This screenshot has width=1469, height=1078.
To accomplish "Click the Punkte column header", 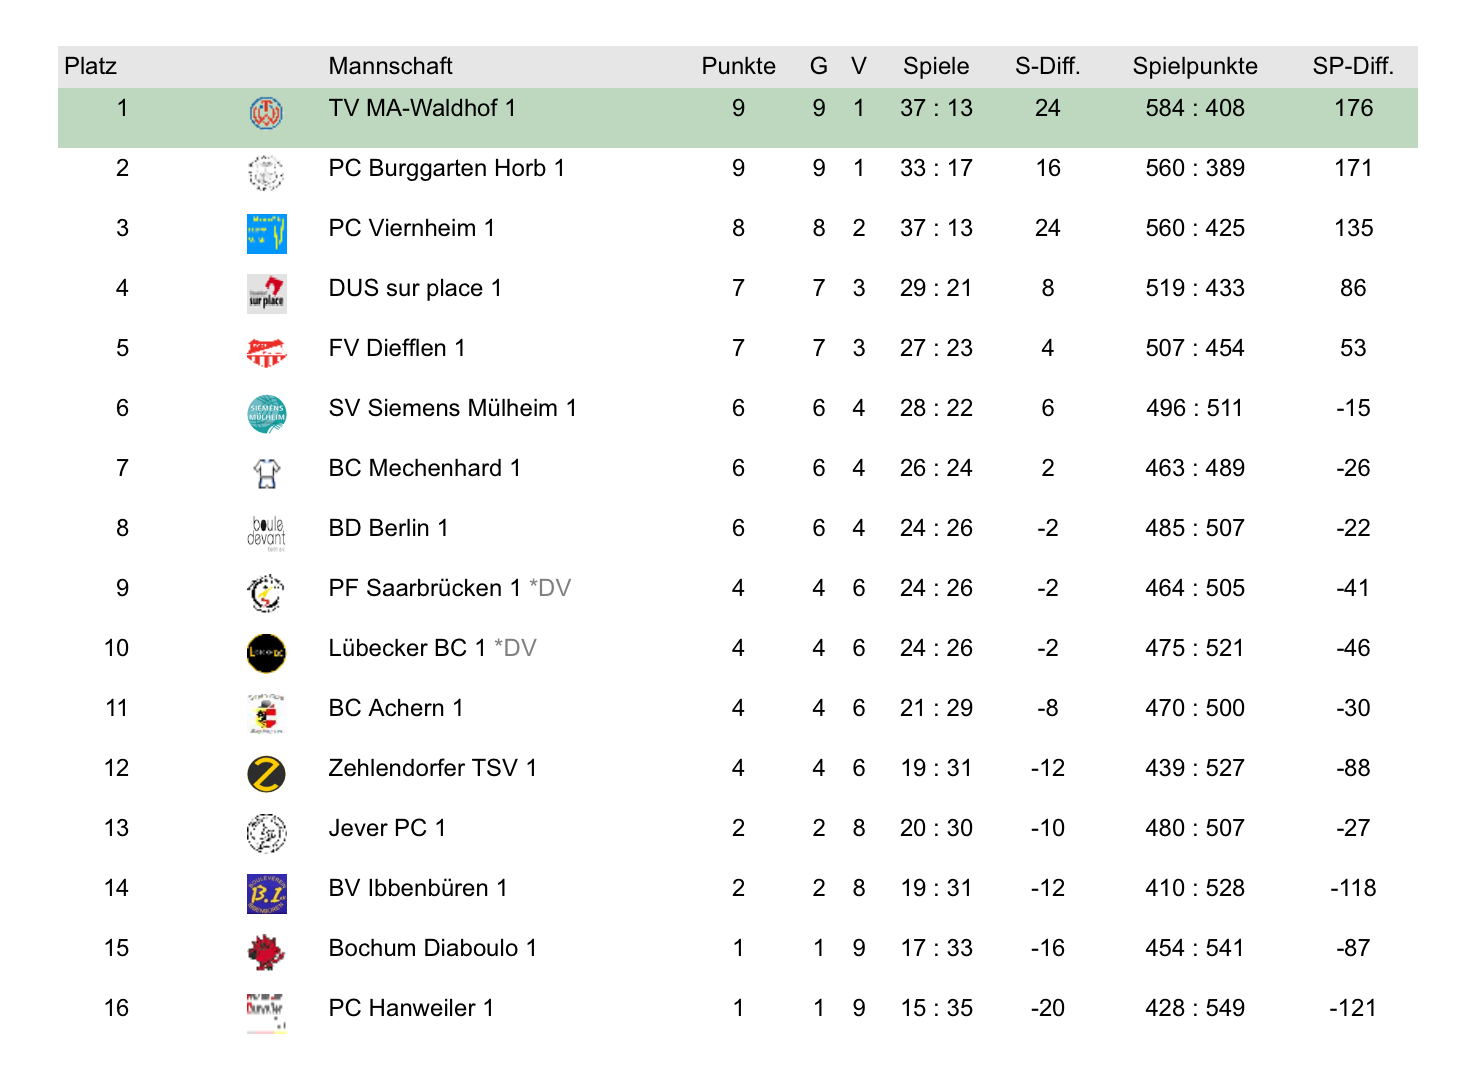I will (738, 66).
